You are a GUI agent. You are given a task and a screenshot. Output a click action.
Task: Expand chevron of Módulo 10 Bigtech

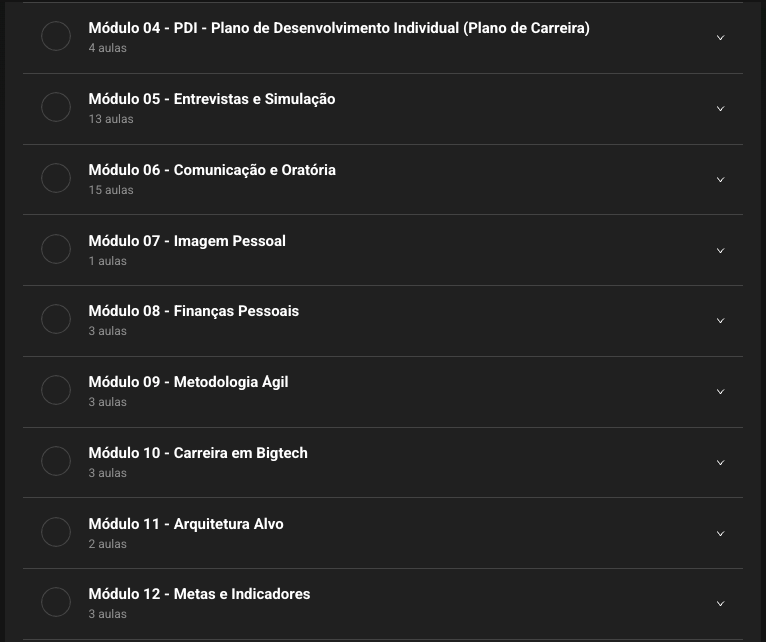720,463
